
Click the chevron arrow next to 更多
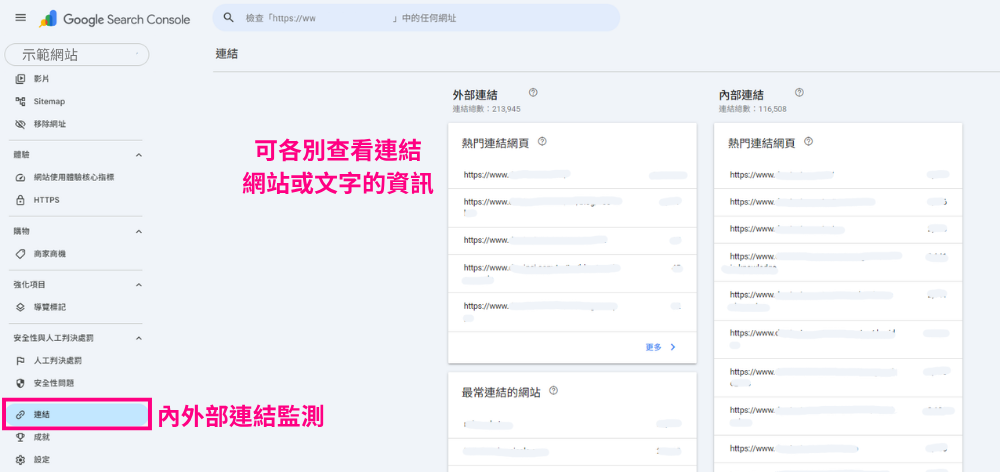(x=673, y=347)
